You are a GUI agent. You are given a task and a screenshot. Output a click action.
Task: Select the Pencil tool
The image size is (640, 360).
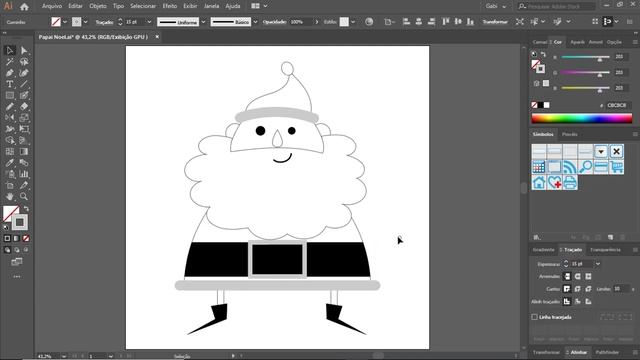9,107
